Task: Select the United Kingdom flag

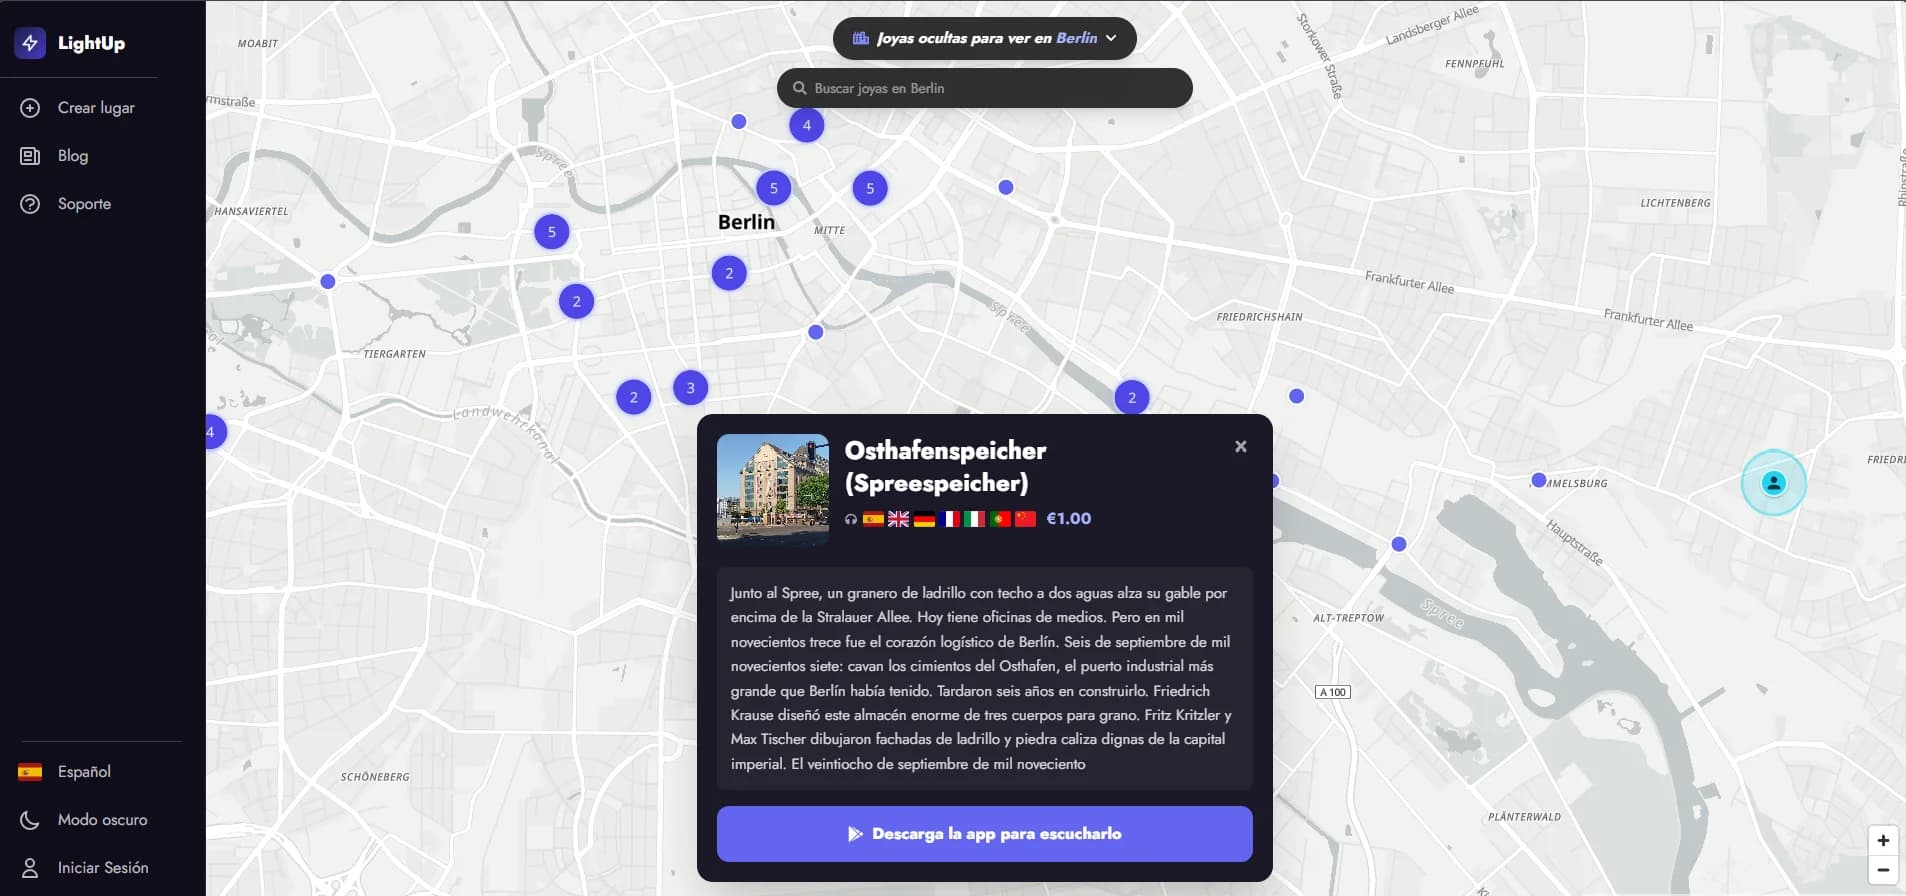Action: pos(898,519)
